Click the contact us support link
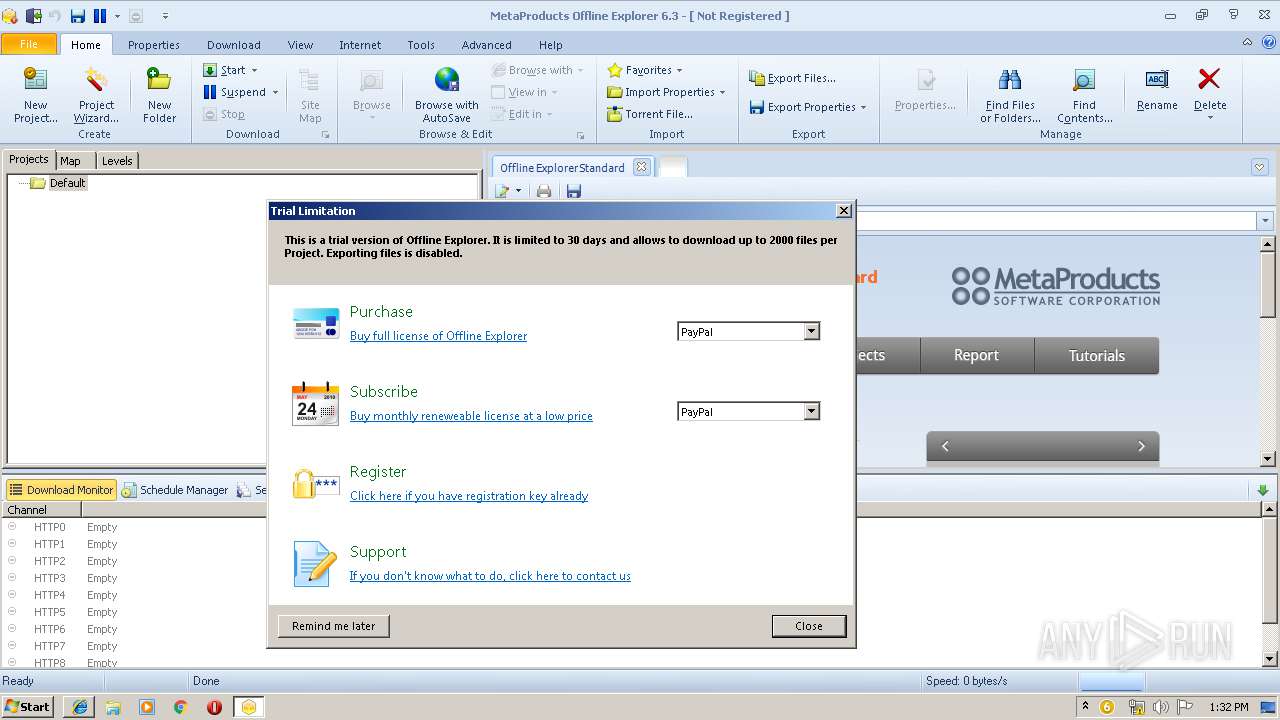Viewport: 1280px width, 720px height. pyautogui.click(x=490, y=576)
